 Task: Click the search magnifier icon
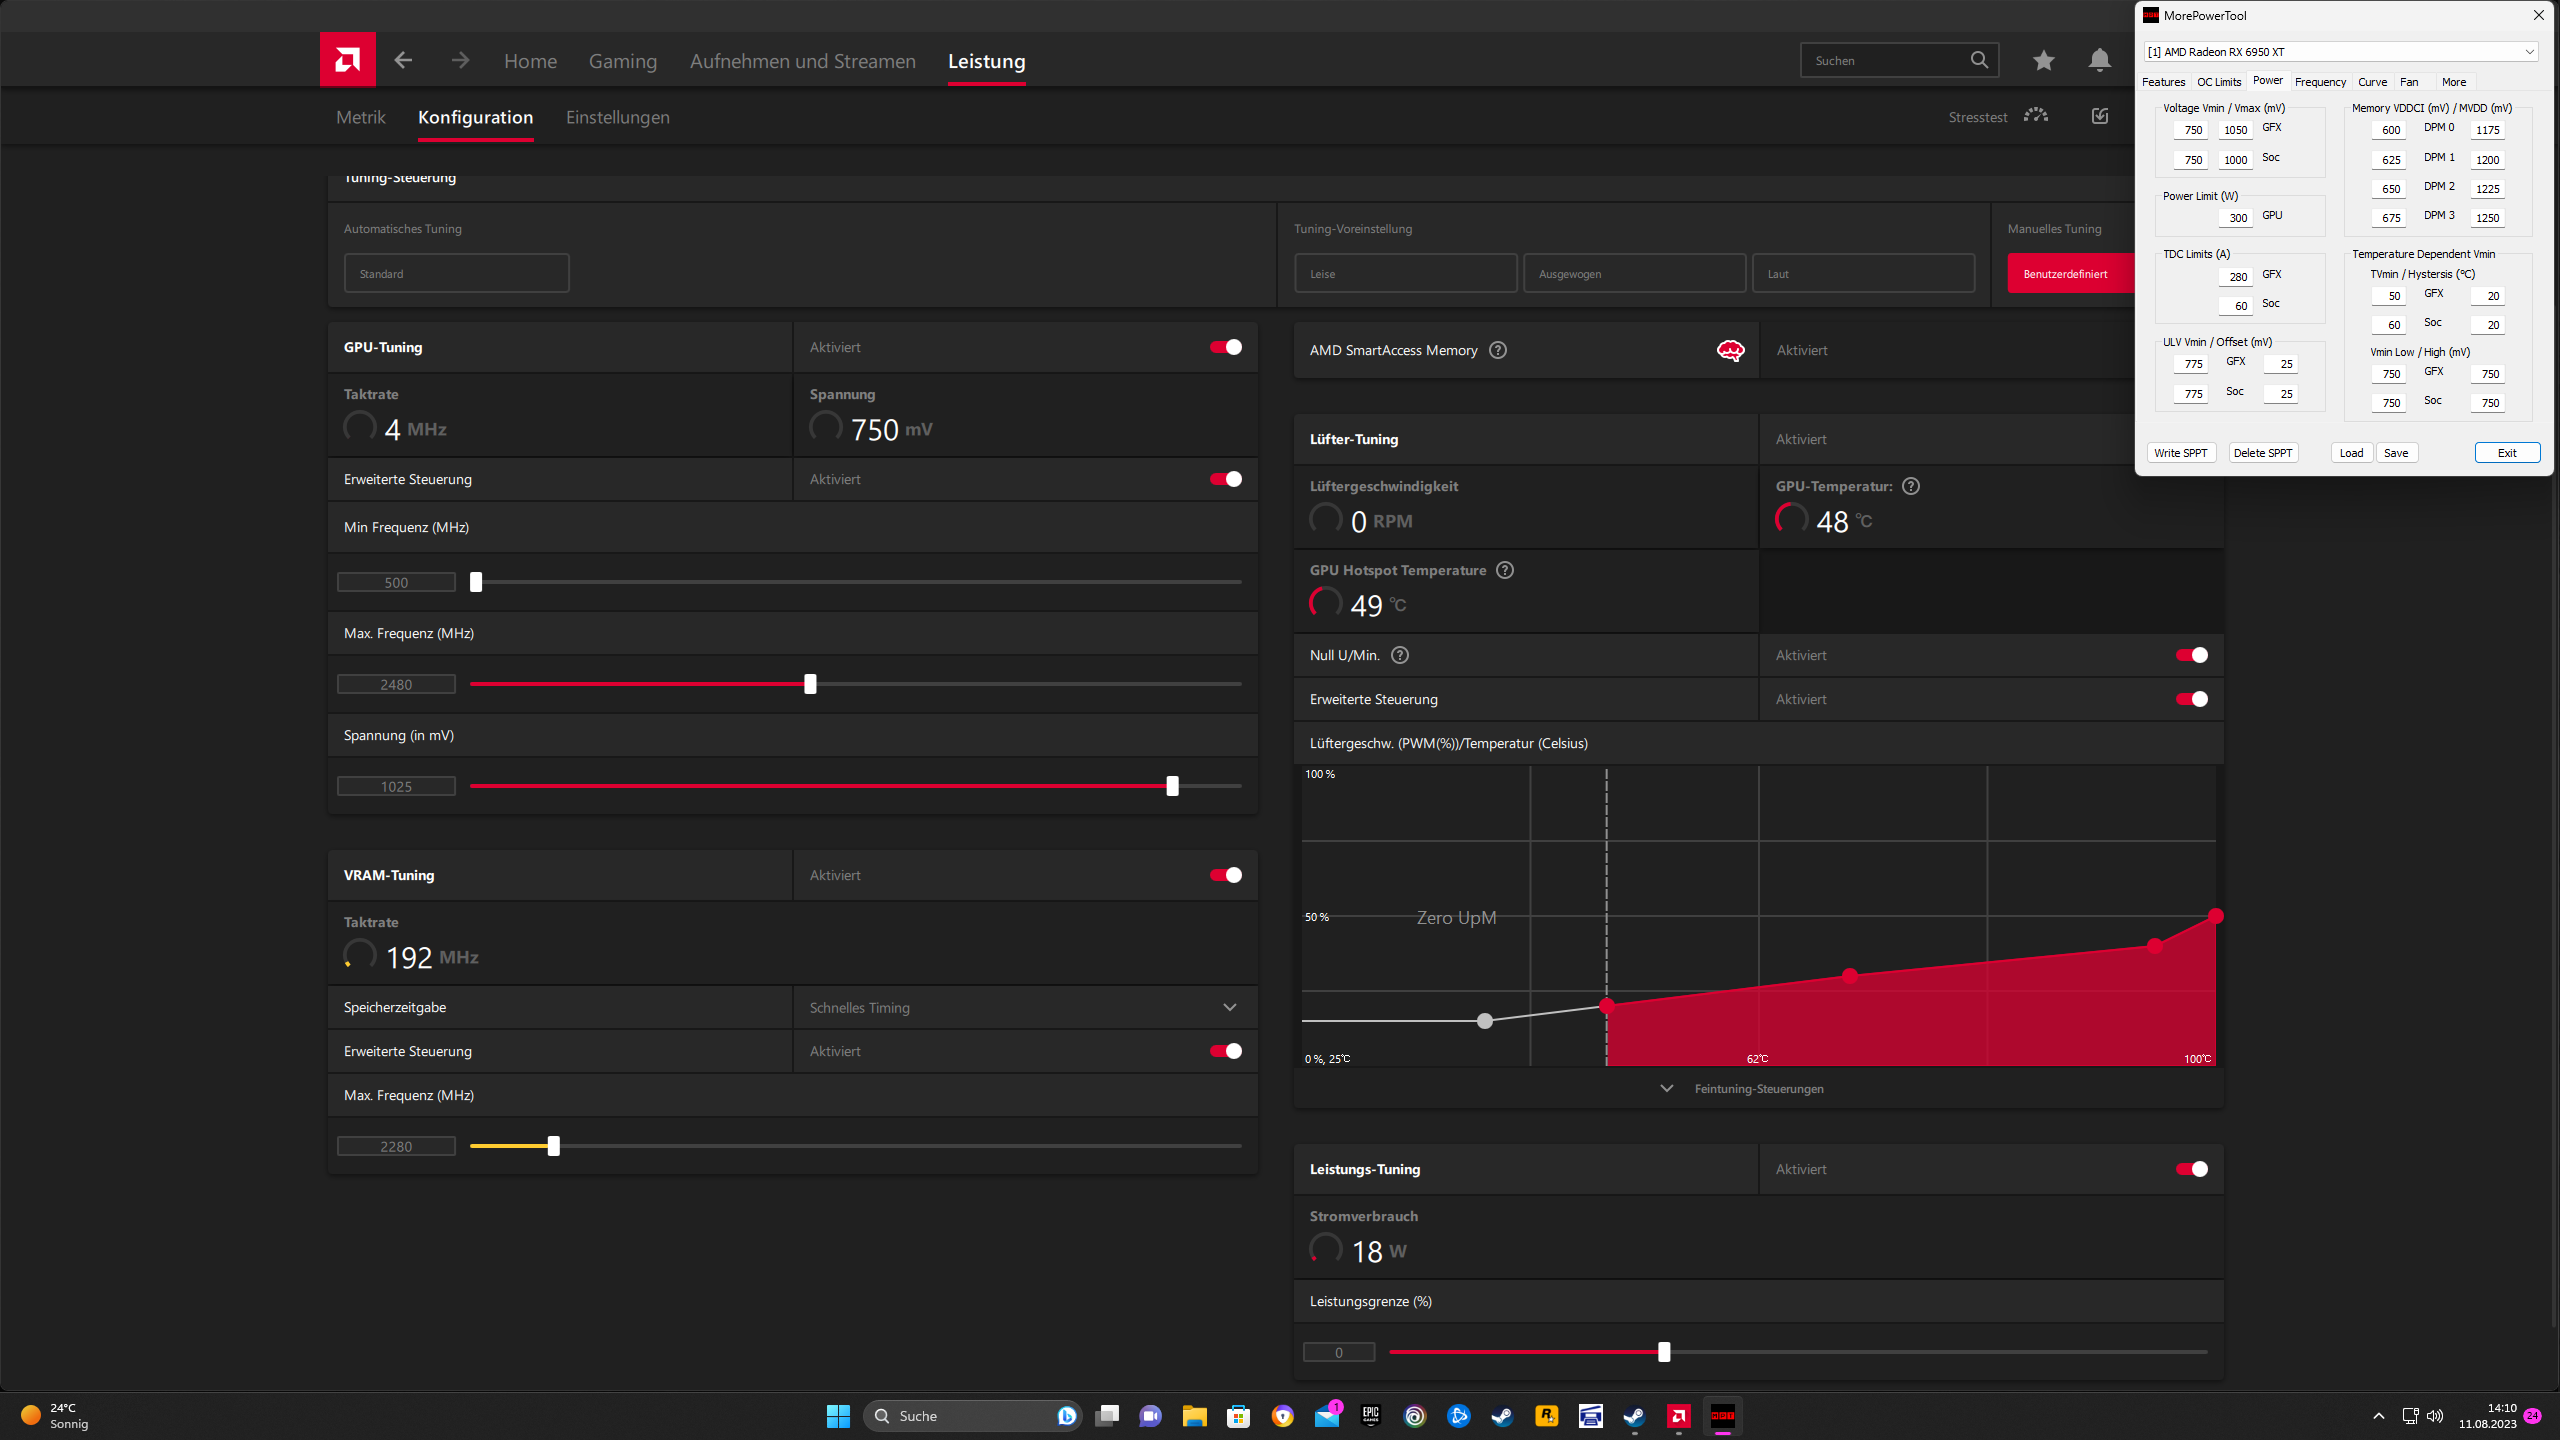(1979, 60)
